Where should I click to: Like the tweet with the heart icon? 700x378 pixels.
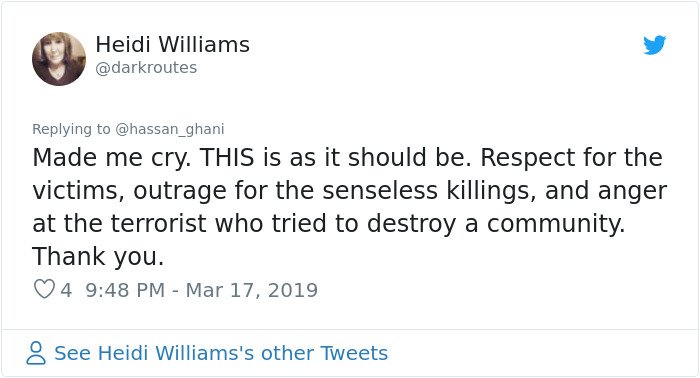pos(44,289)
